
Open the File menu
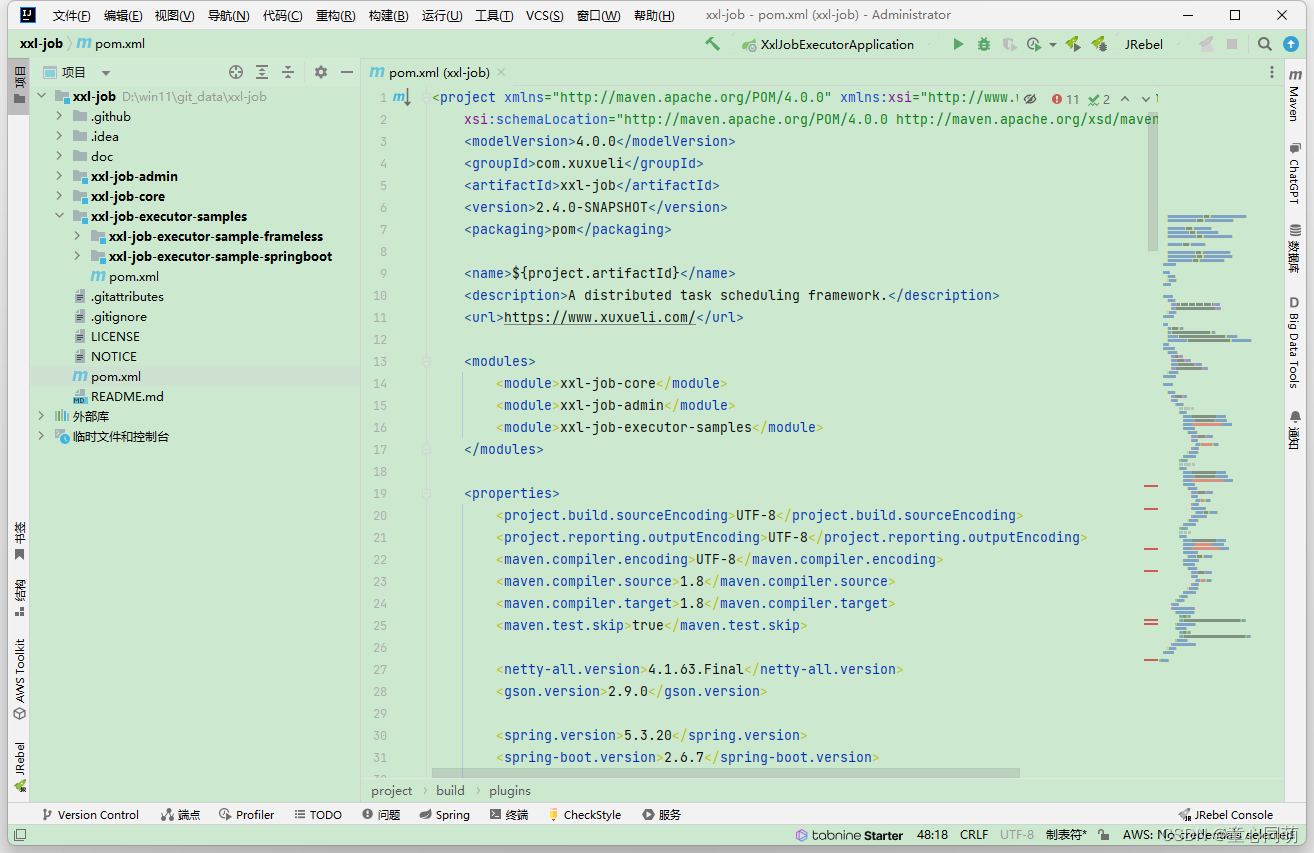71,15
